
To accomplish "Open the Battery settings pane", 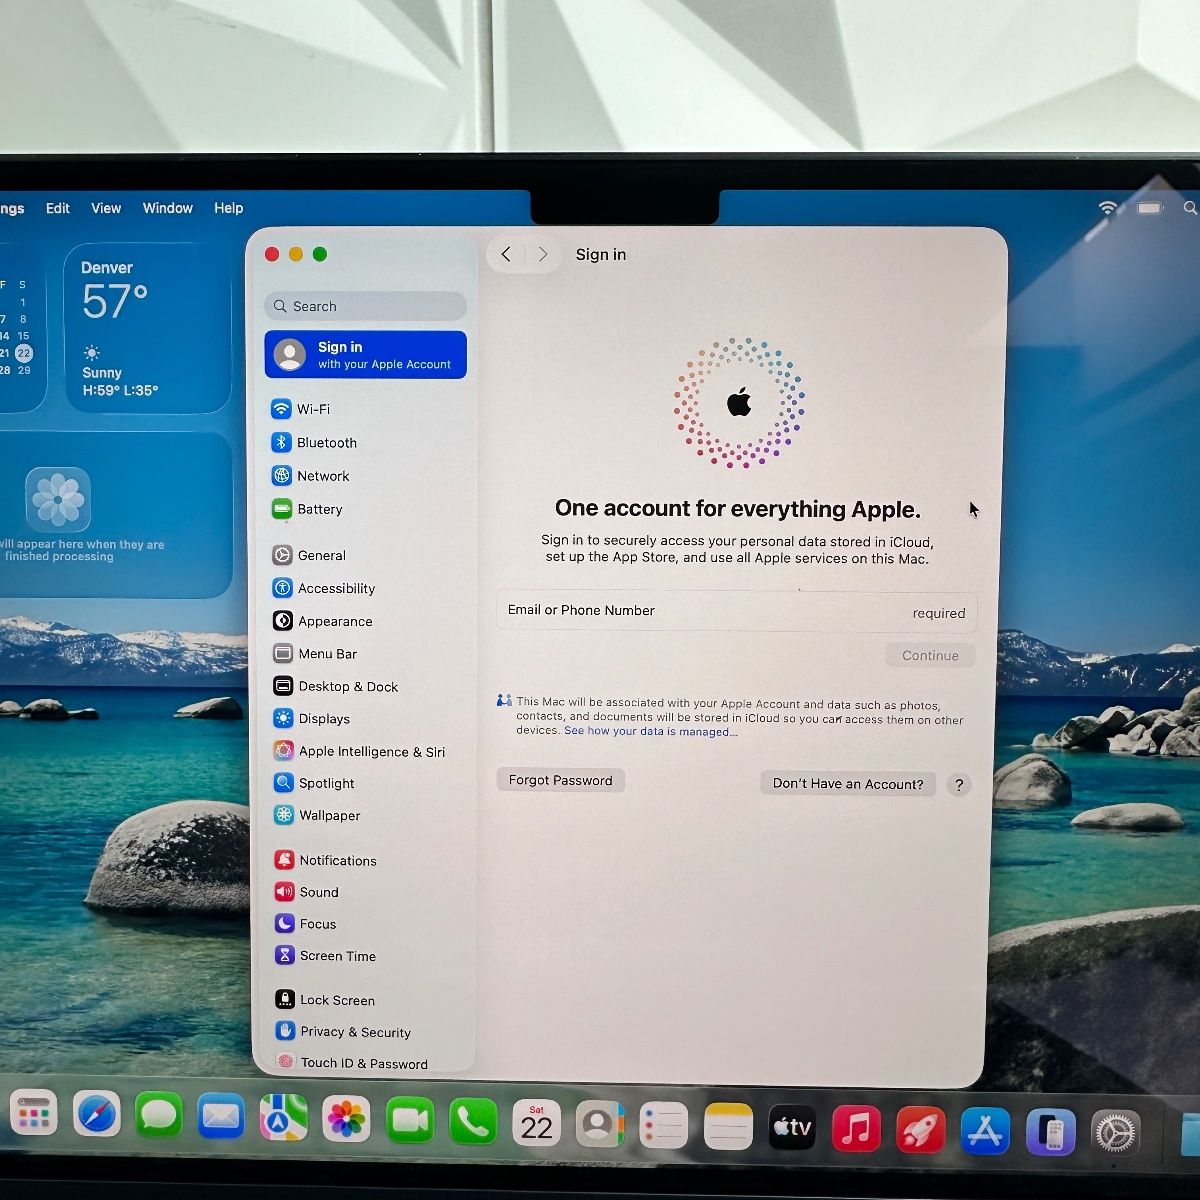I will 318,509.
